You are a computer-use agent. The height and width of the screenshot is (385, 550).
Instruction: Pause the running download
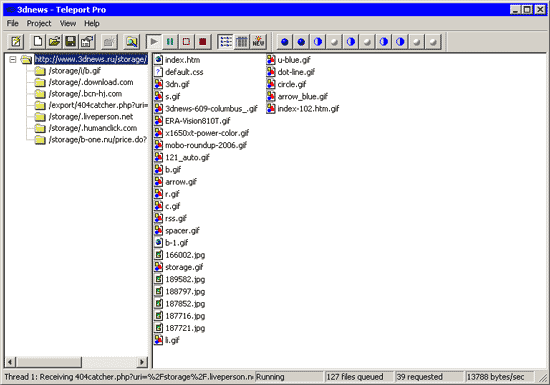coord(170,42)
